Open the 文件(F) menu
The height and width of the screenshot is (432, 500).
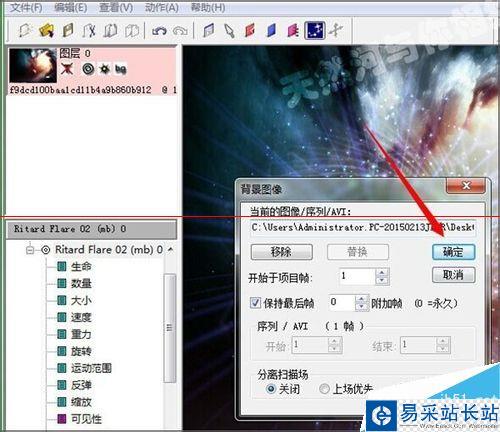tap(26, 7)
